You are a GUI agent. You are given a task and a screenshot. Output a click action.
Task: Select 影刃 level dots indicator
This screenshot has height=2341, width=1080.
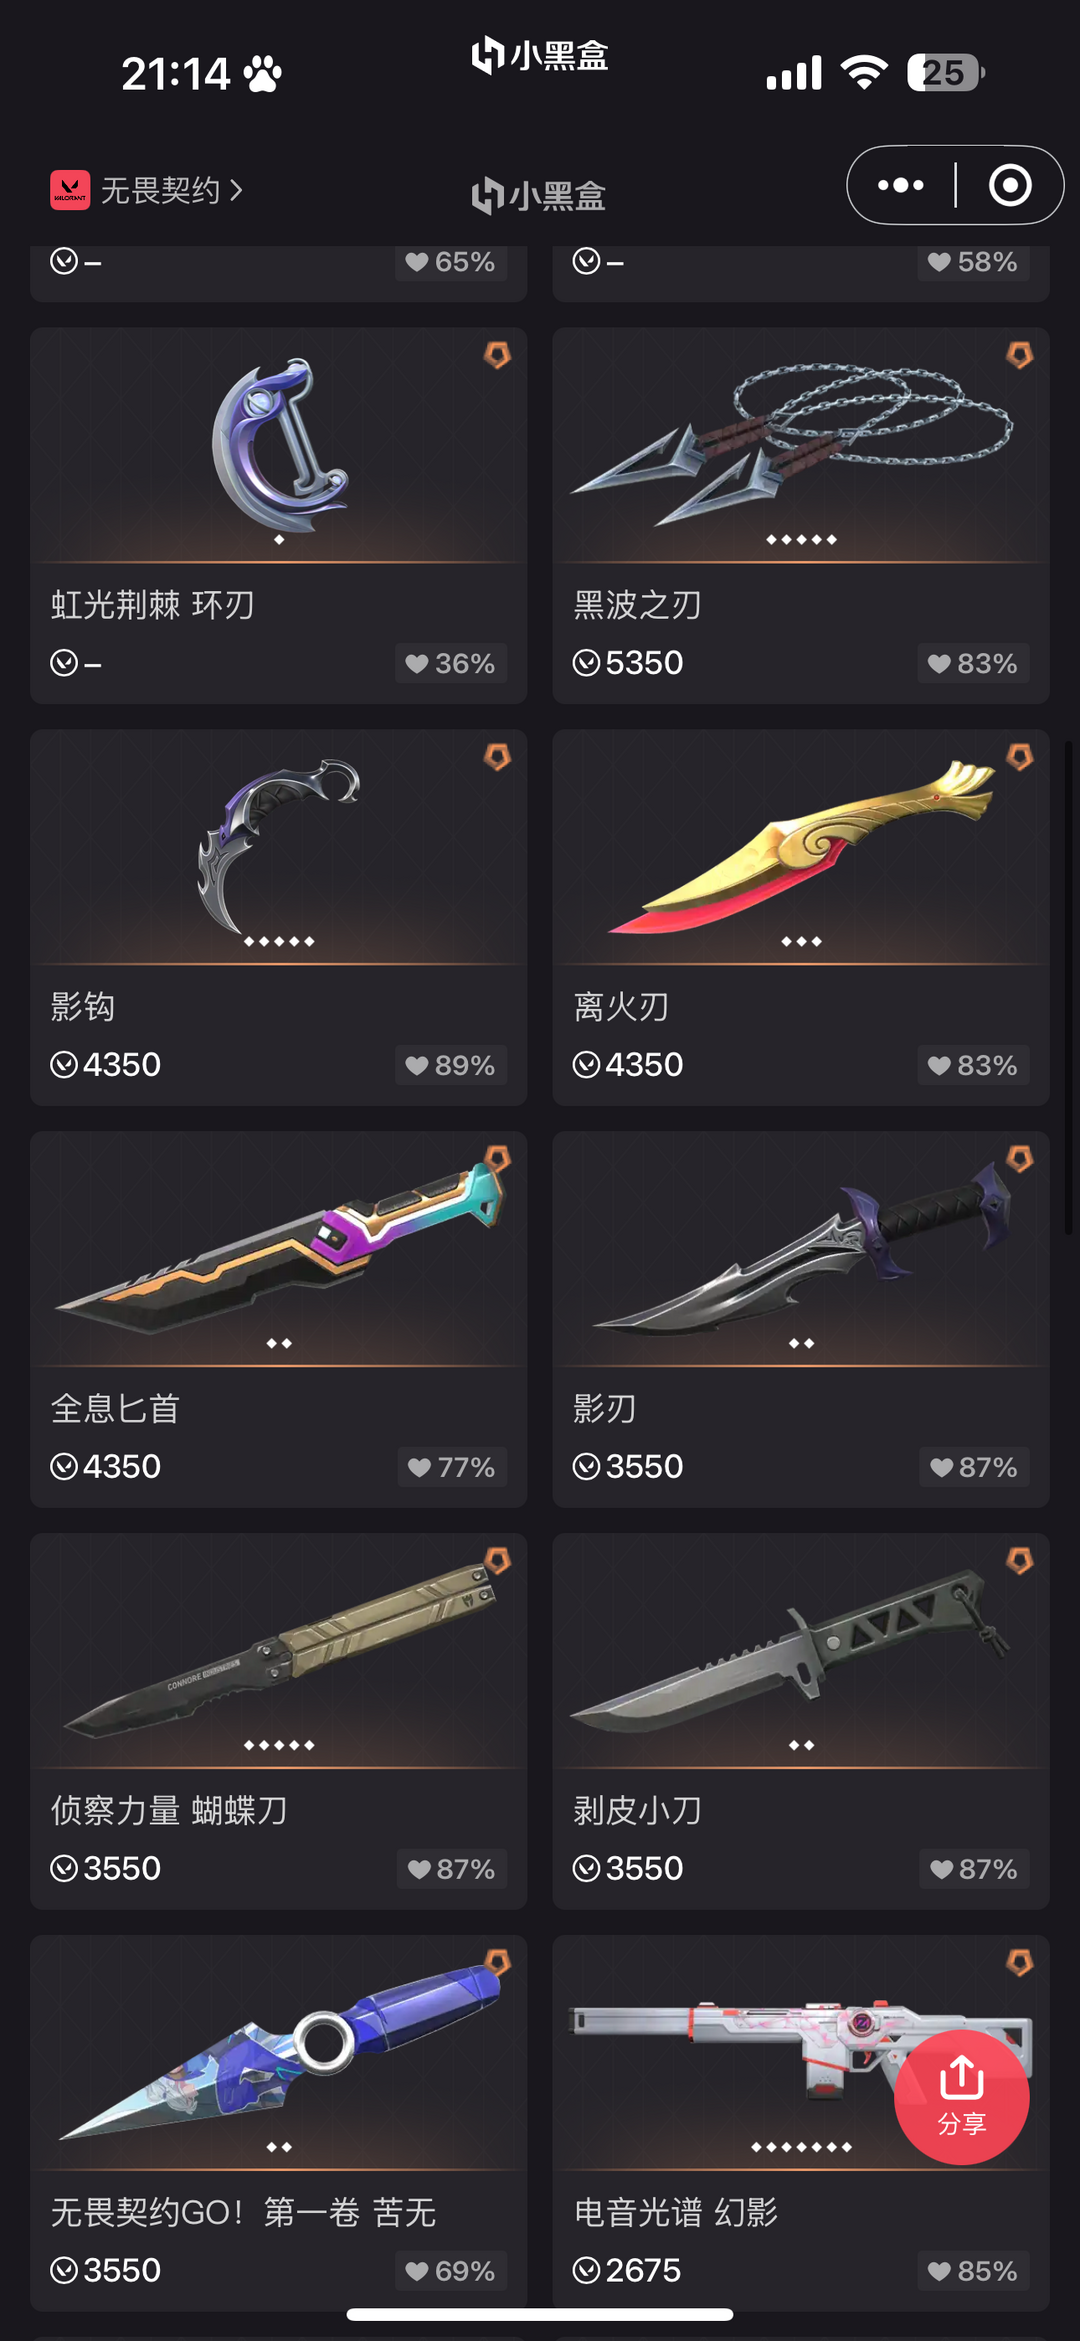point(801,1343)
